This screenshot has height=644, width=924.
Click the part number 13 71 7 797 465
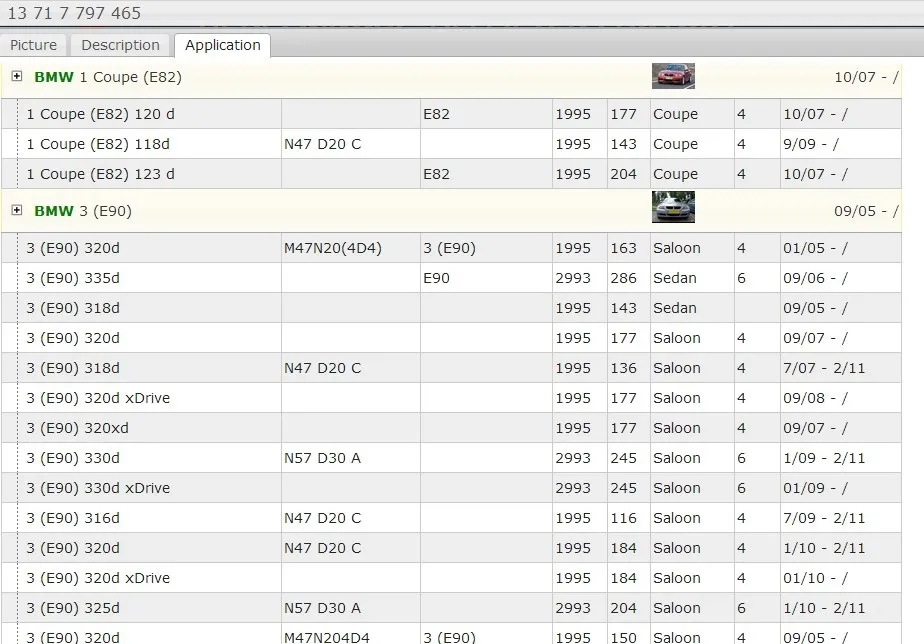[x=74, y=13]
